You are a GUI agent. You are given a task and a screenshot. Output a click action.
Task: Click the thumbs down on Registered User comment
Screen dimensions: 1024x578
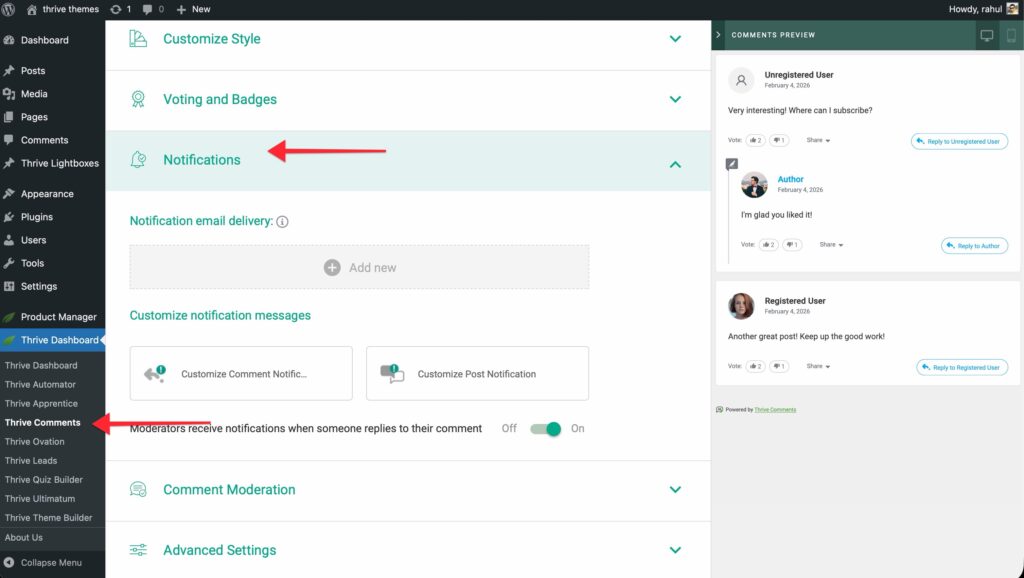pos(778,367)
